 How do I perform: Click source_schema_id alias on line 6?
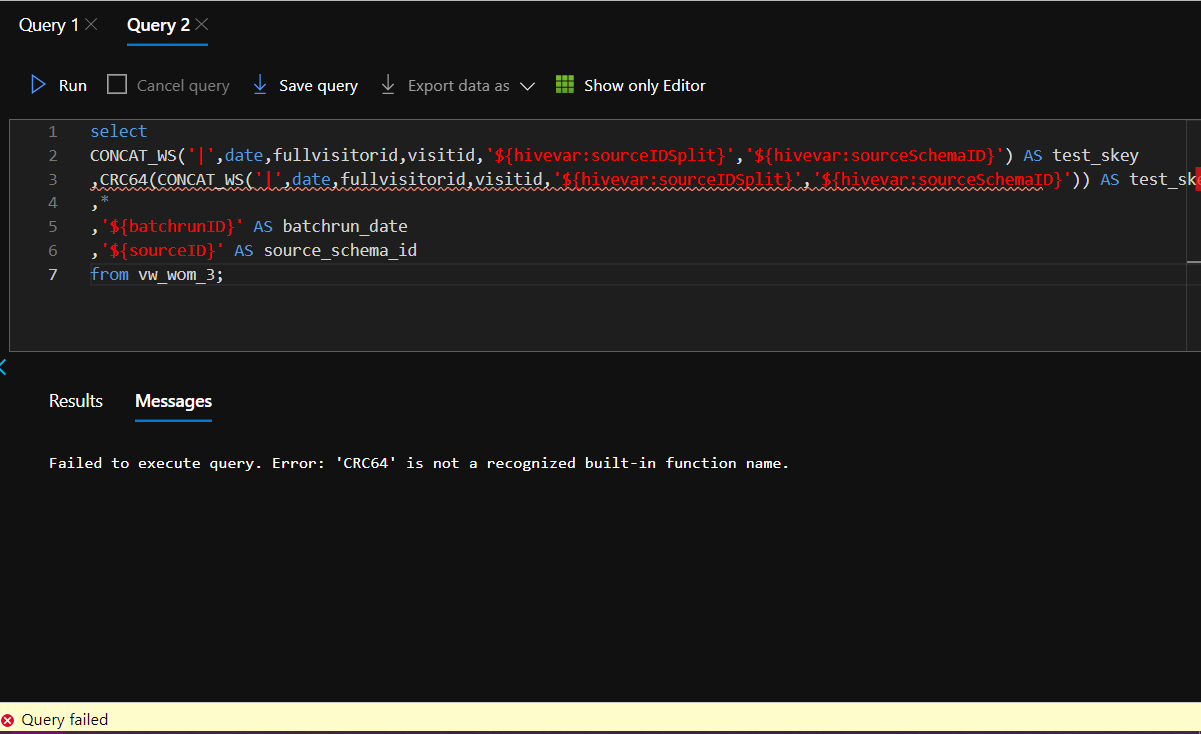[340, 250]
